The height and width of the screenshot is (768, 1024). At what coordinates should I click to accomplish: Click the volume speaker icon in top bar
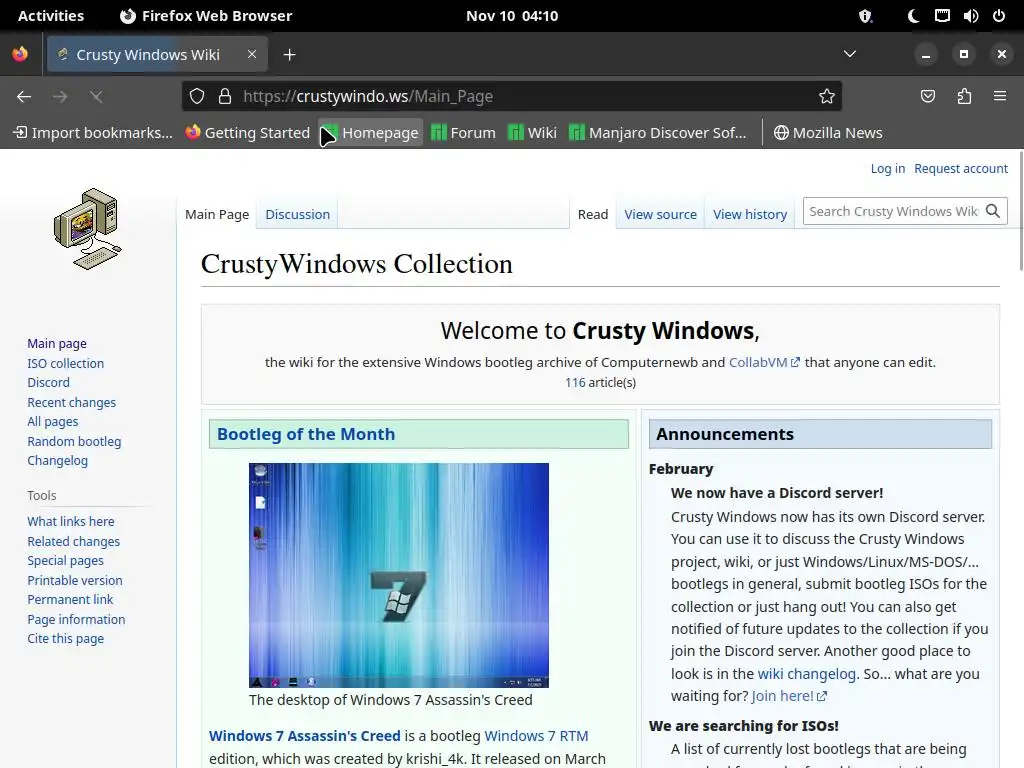[970, 16]
